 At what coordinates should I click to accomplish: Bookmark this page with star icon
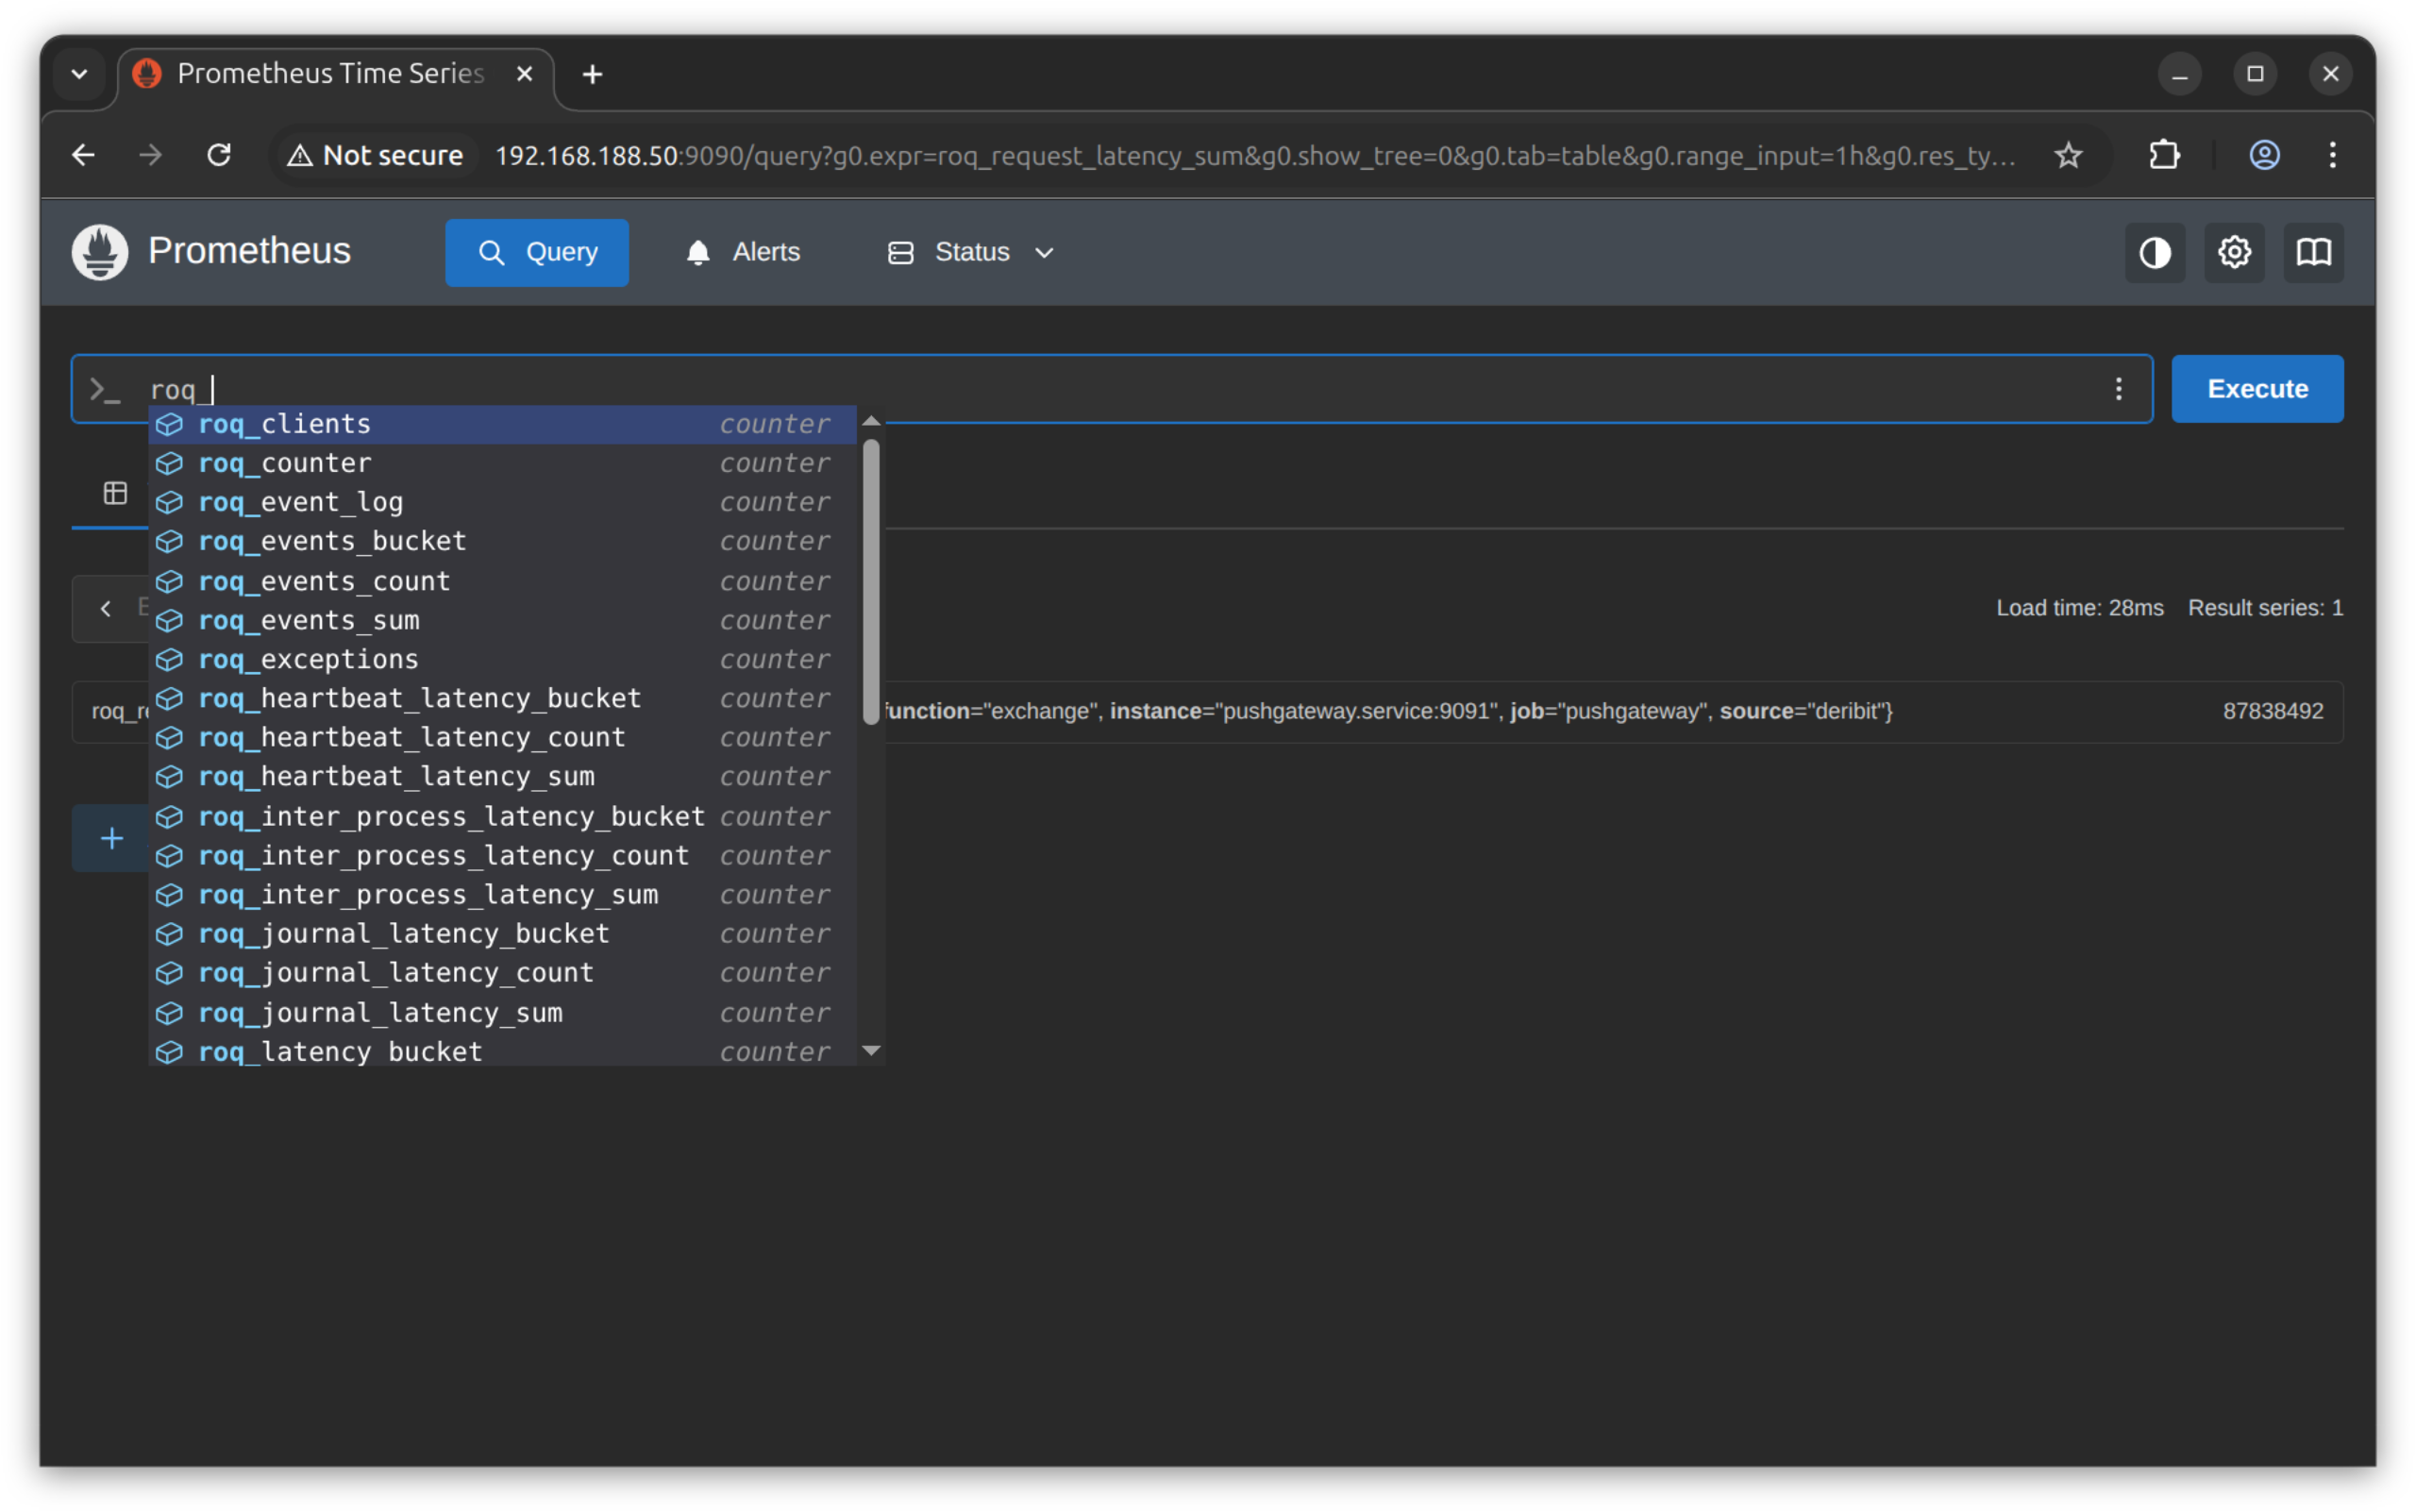2068,155
